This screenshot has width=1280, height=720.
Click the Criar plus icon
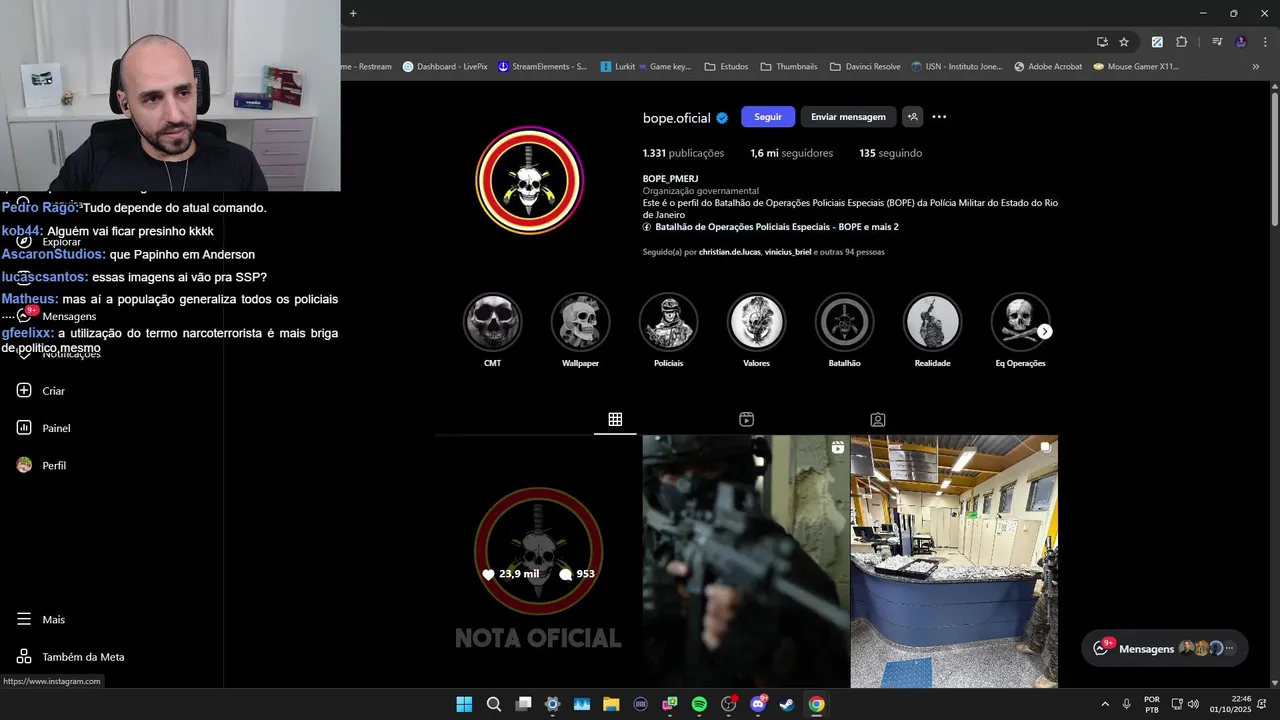click(24, 390)
